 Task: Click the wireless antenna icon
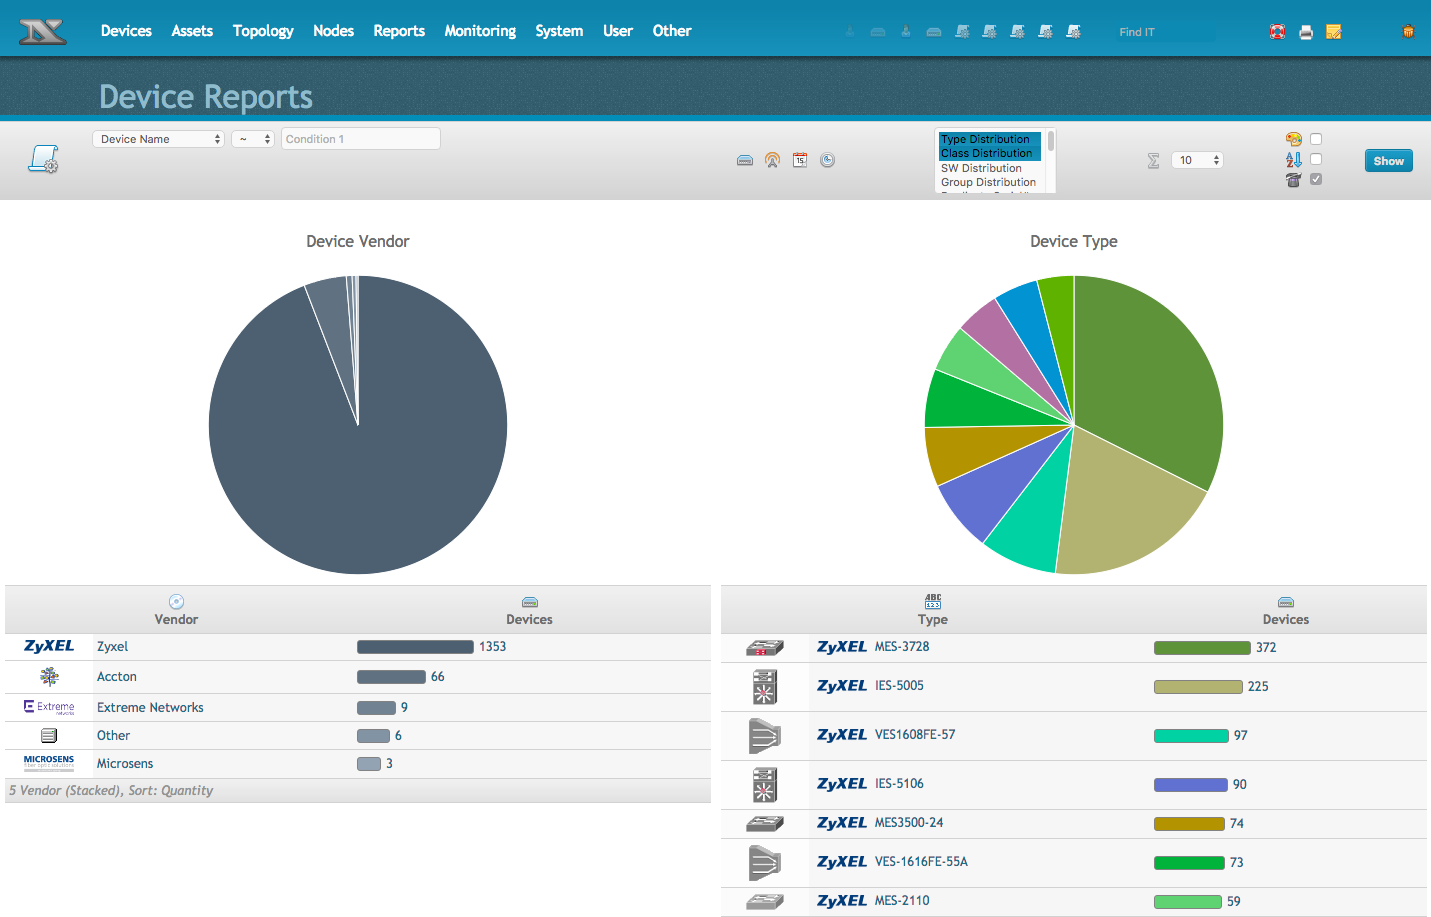click(x=772, y=160)
